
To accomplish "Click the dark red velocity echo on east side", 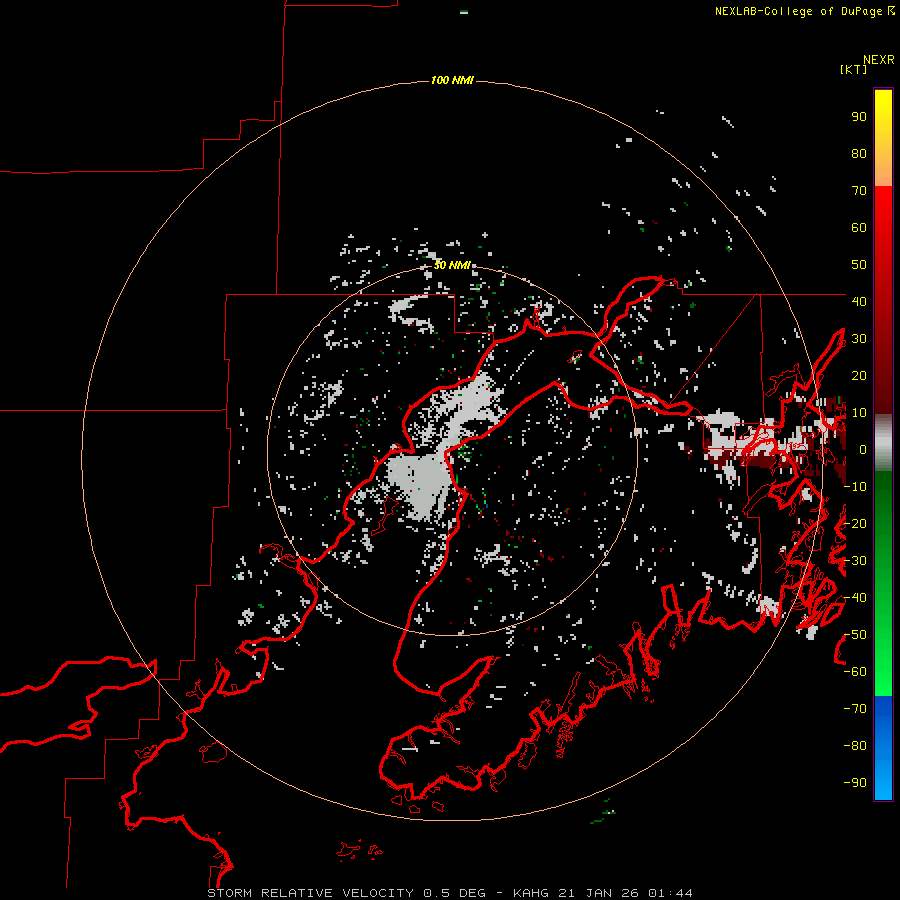I will pos(763,460).
